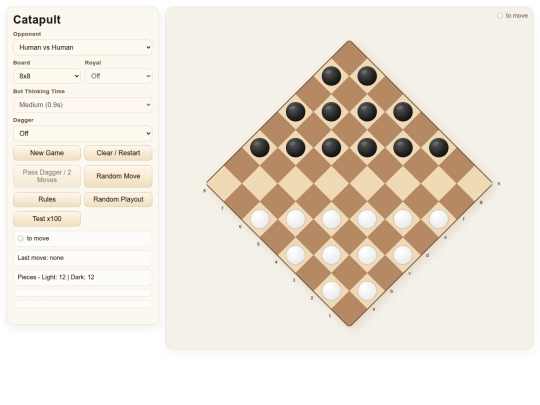Select the black piece on square c8

tap(260, 147)
